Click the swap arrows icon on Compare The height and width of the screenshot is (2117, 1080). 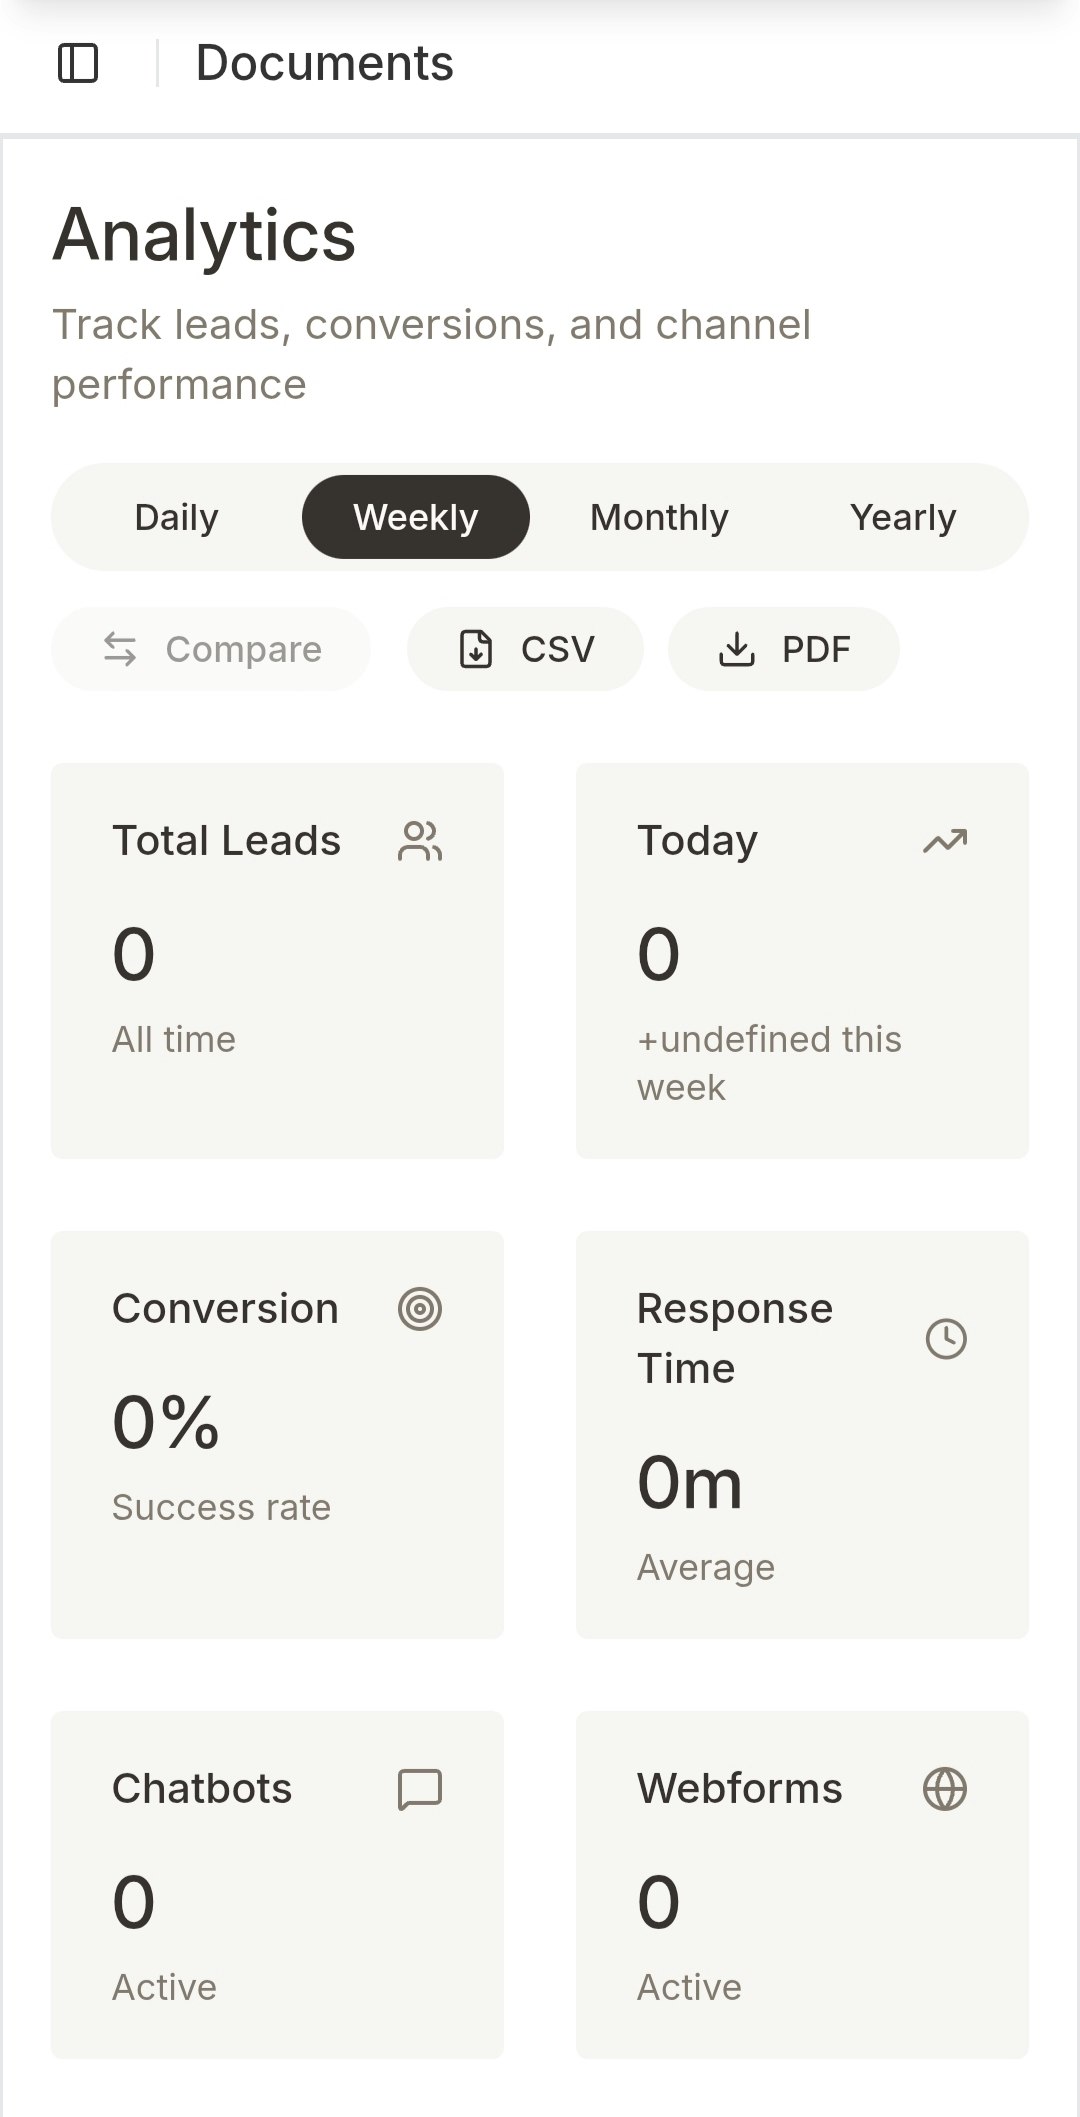119,648
